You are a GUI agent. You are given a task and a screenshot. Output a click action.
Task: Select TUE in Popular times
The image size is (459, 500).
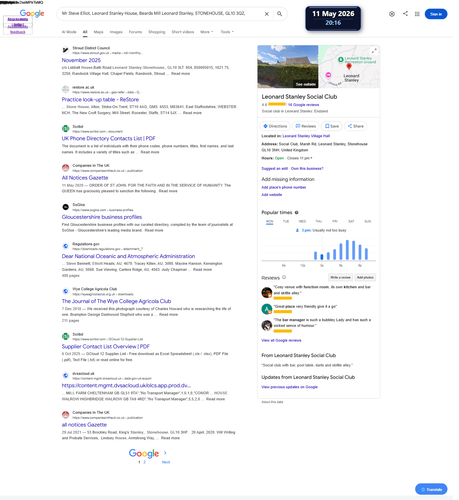tap(286, 222)
